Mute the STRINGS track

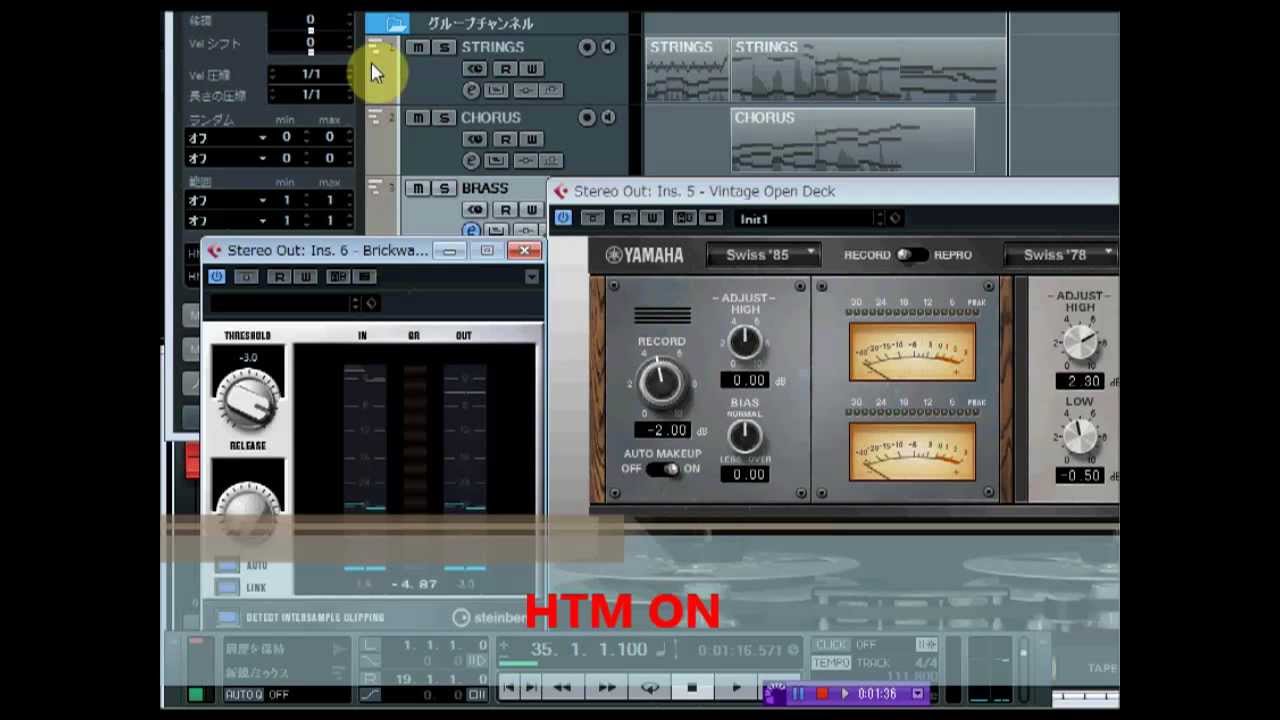tap(418, 47)
